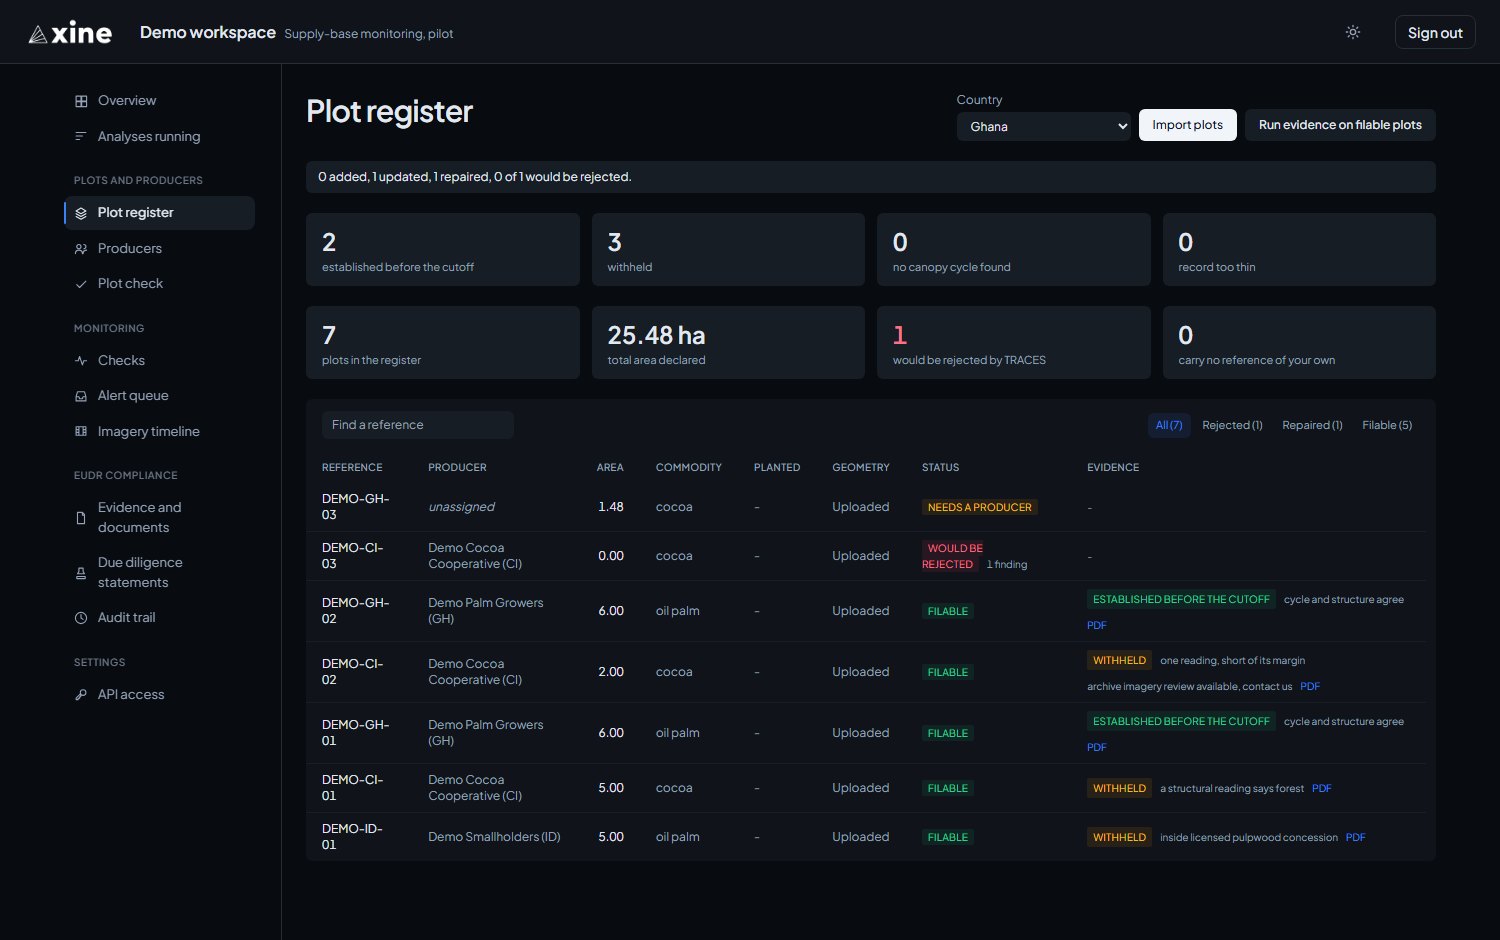
Task: Click reference DEMO-GH-03 in the table
Action: pyautogui.click(x=355, y=507)
